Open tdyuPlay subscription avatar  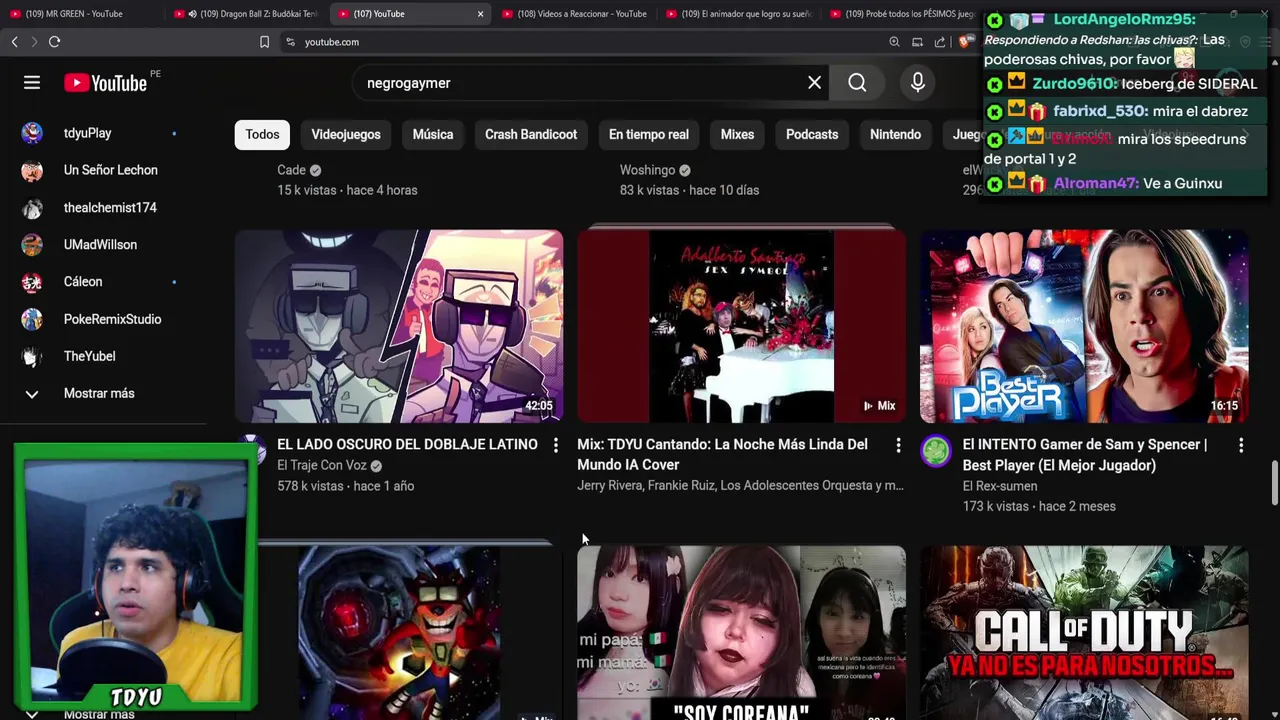pyautogui.click(x=32, y=133)
